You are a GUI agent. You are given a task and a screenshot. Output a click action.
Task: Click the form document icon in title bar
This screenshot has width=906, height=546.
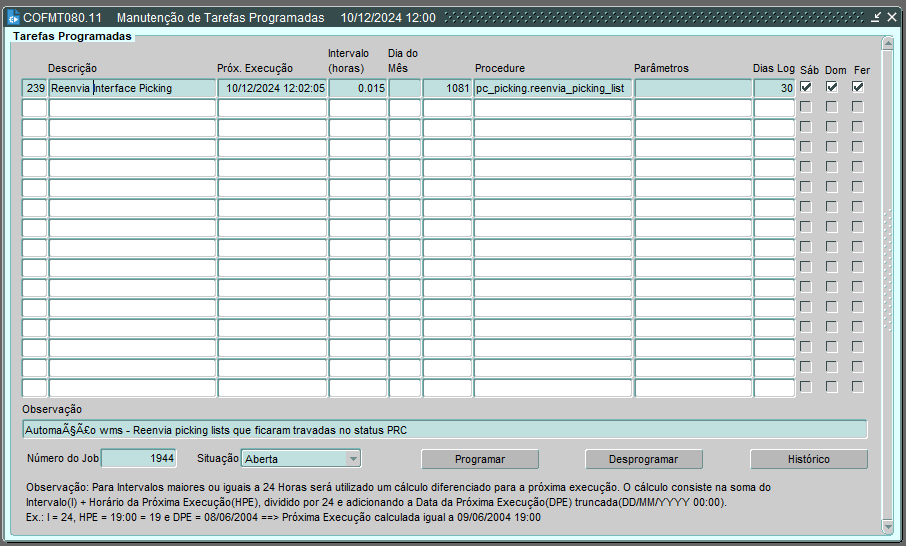pos(13,18)
